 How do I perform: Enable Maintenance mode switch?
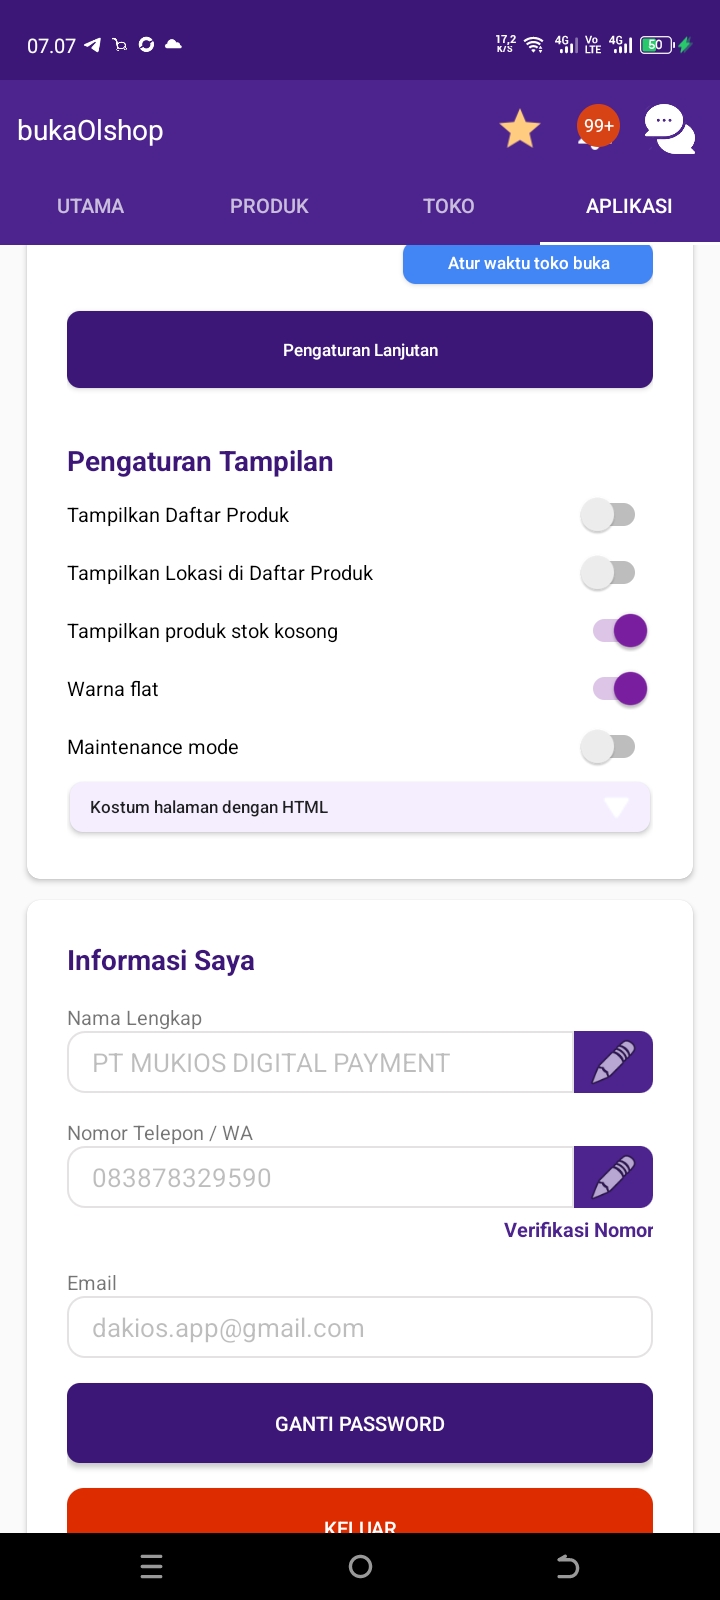[608, 747]
